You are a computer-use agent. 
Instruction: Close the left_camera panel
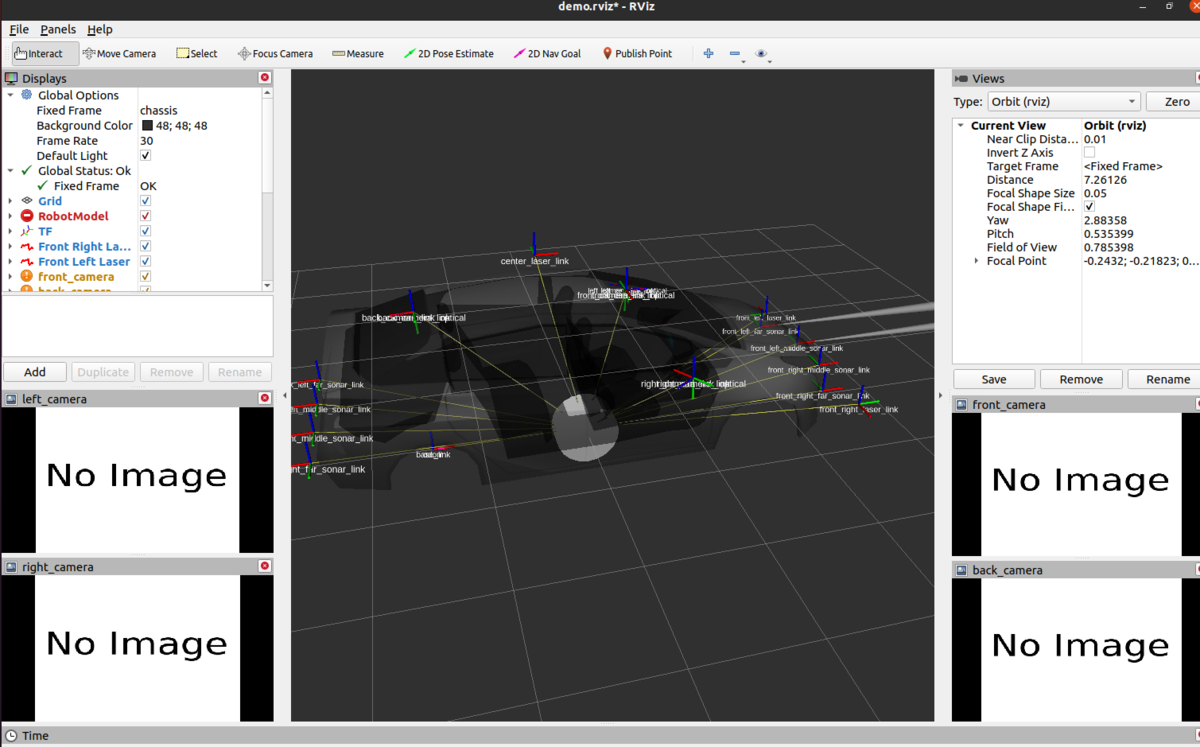pyautogui.click(x=265, y=398)
